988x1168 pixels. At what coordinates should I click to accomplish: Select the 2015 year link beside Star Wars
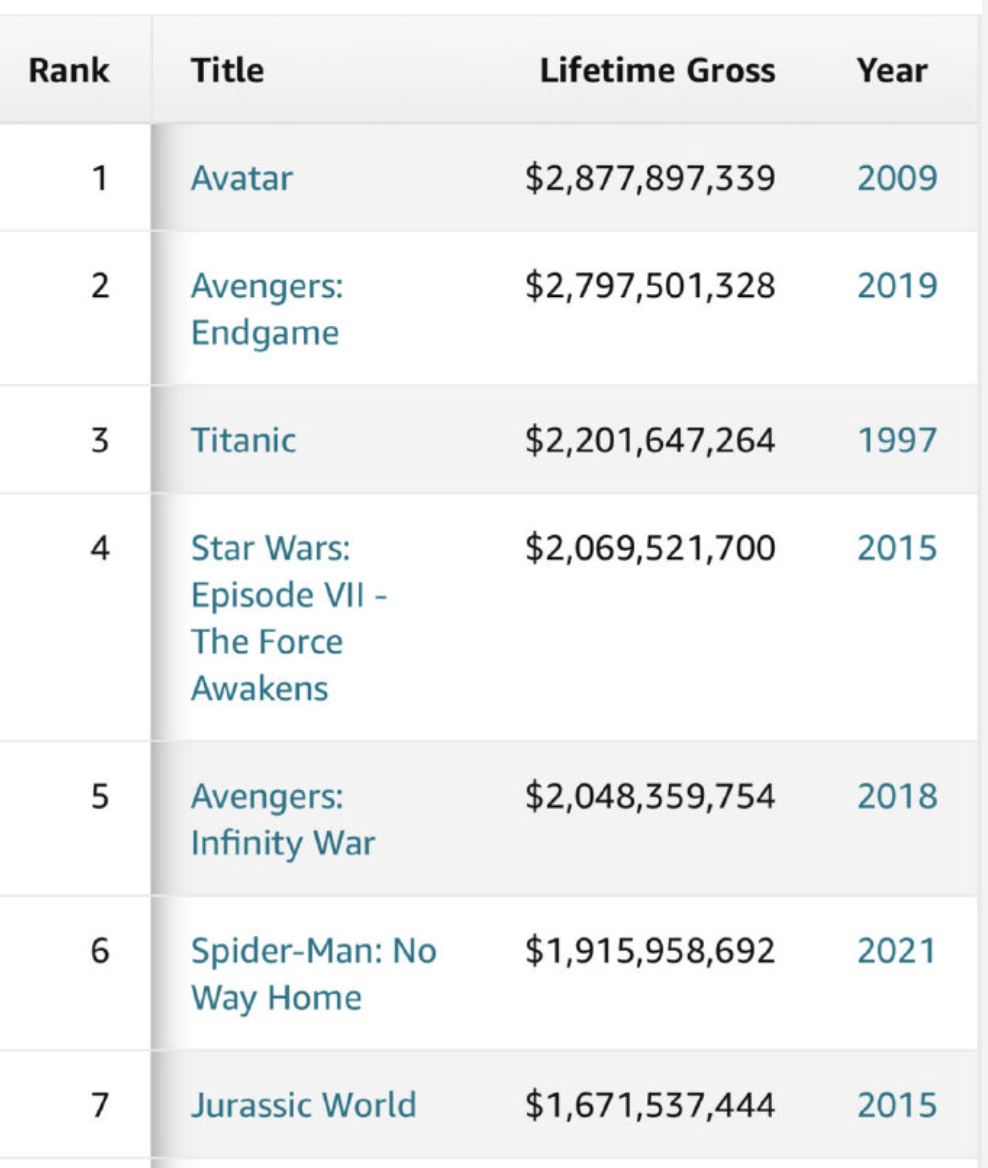(x=897, y=548)
